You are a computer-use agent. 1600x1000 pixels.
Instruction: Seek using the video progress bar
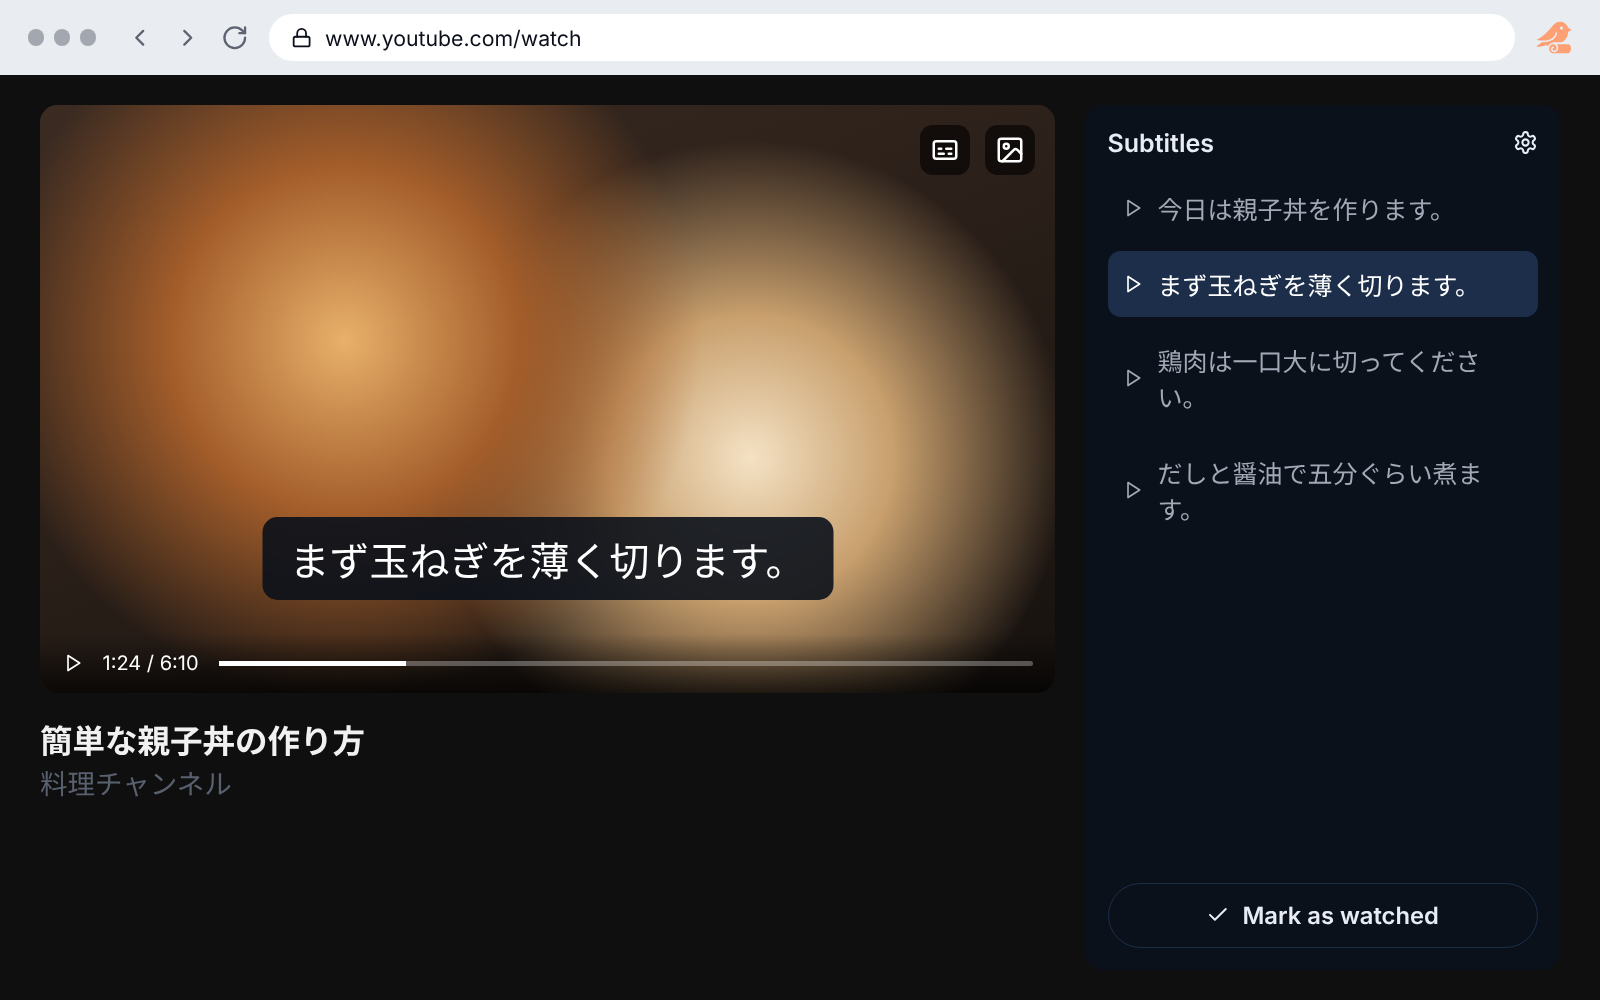pos(626,663)
